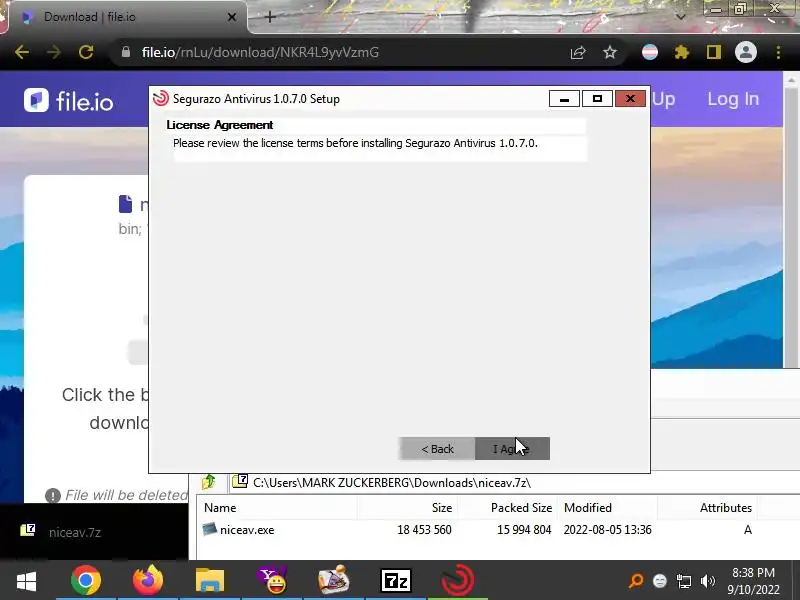Open 7-Zip from the taskbar
This screenshot has width=800, height=600.
[x=396, y=581]
